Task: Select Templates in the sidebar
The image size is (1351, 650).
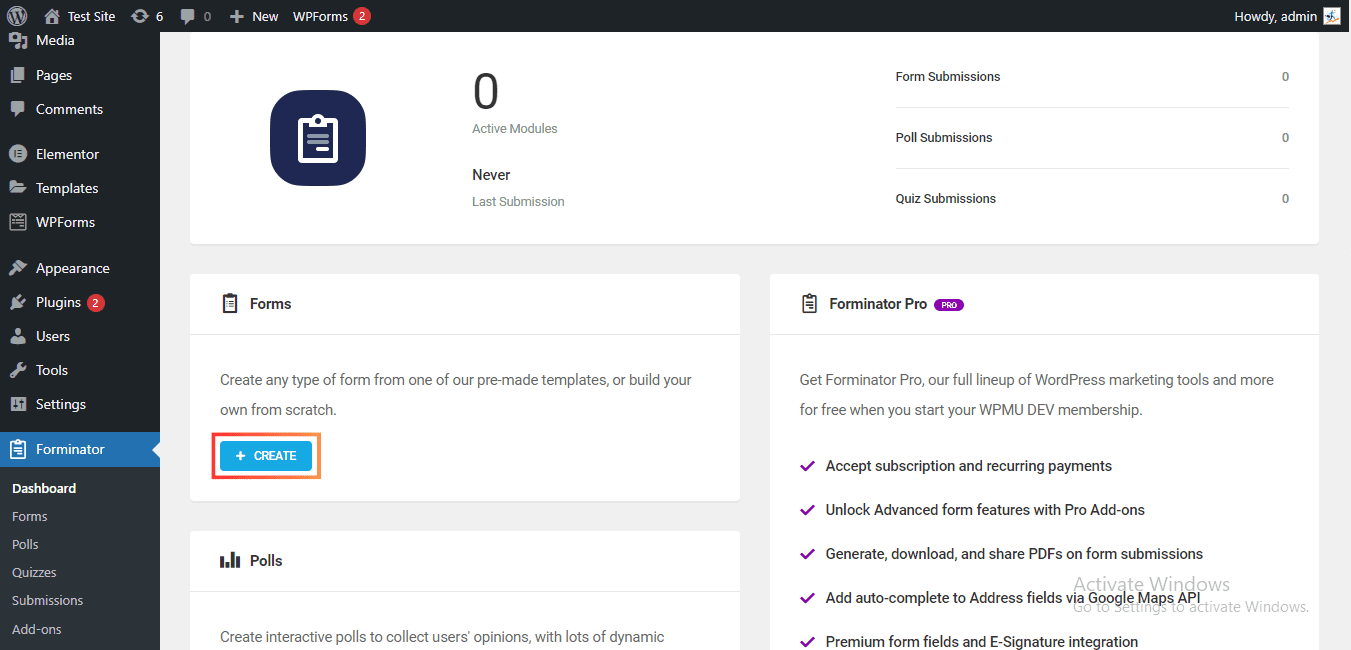Action: click(x=66, y=187)
